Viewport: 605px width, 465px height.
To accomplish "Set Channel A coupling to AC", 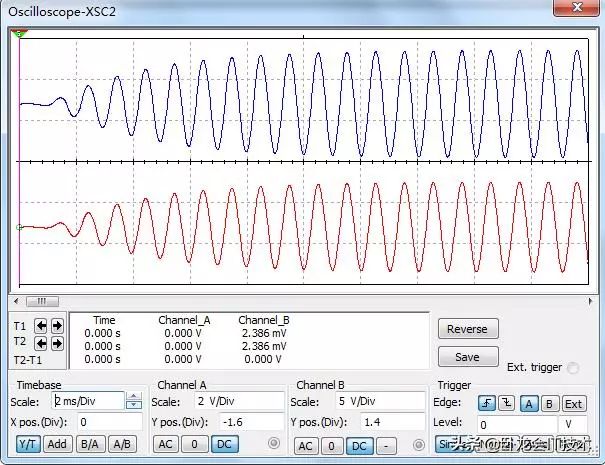I will tap(166, 444).
